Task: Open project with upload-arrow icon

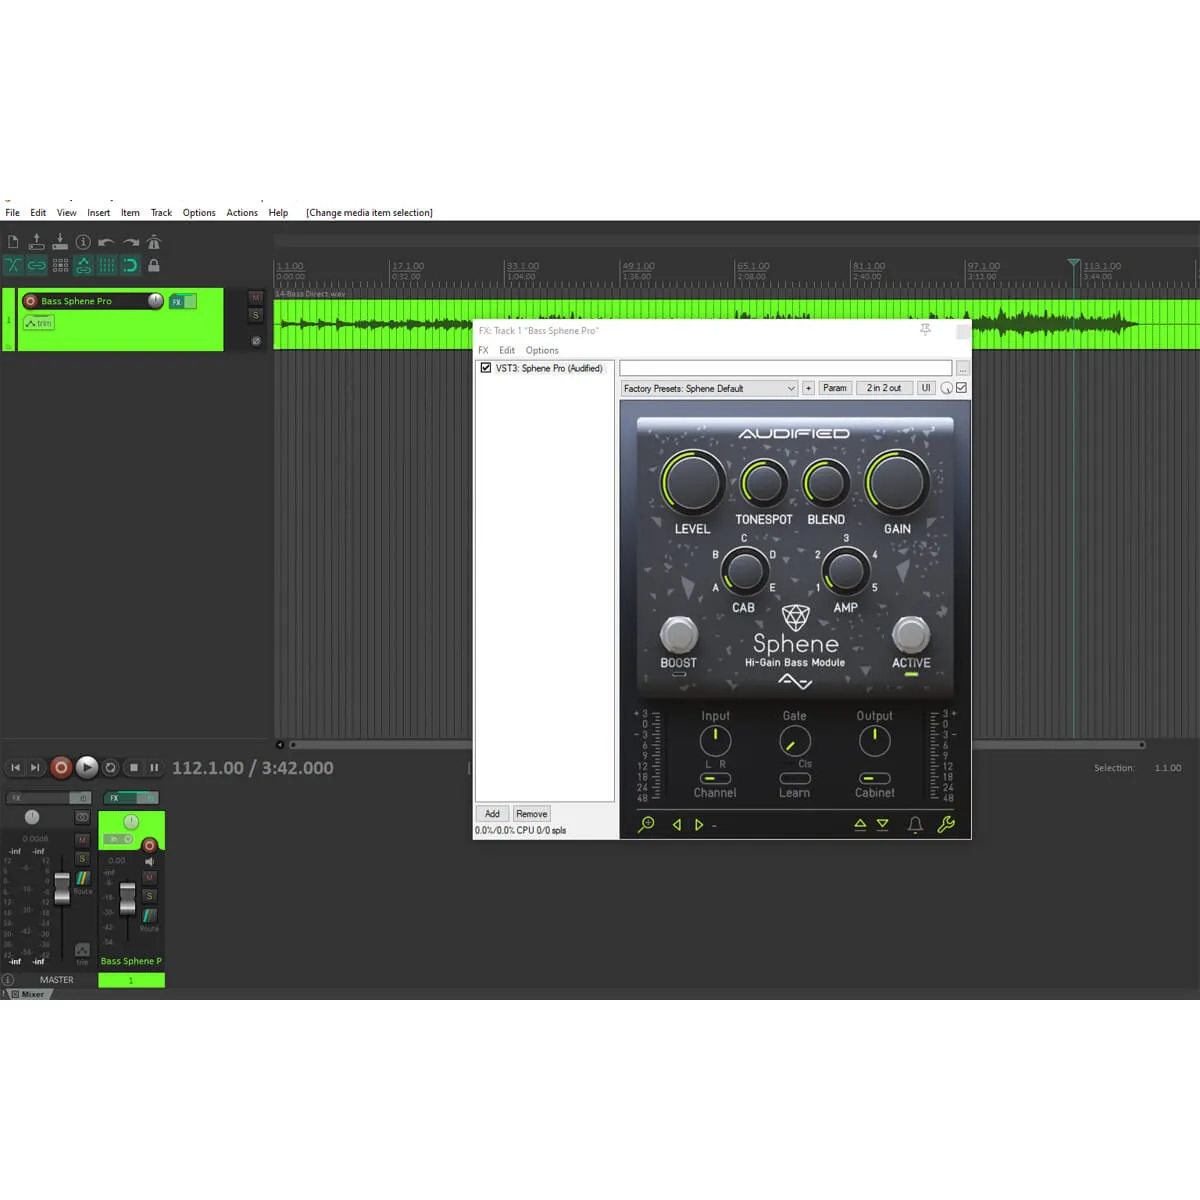Action: click(x=37, y=242)
